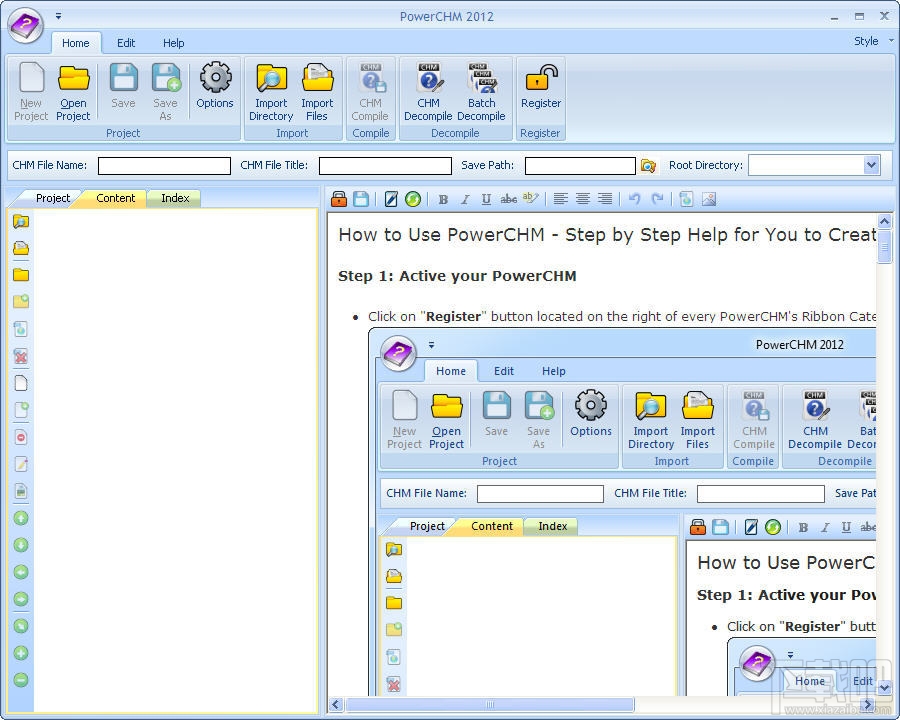Image resolution: width=900 pixels, height=720 pixels.
Task: Open the Options gear
Action: pos(215,86)
